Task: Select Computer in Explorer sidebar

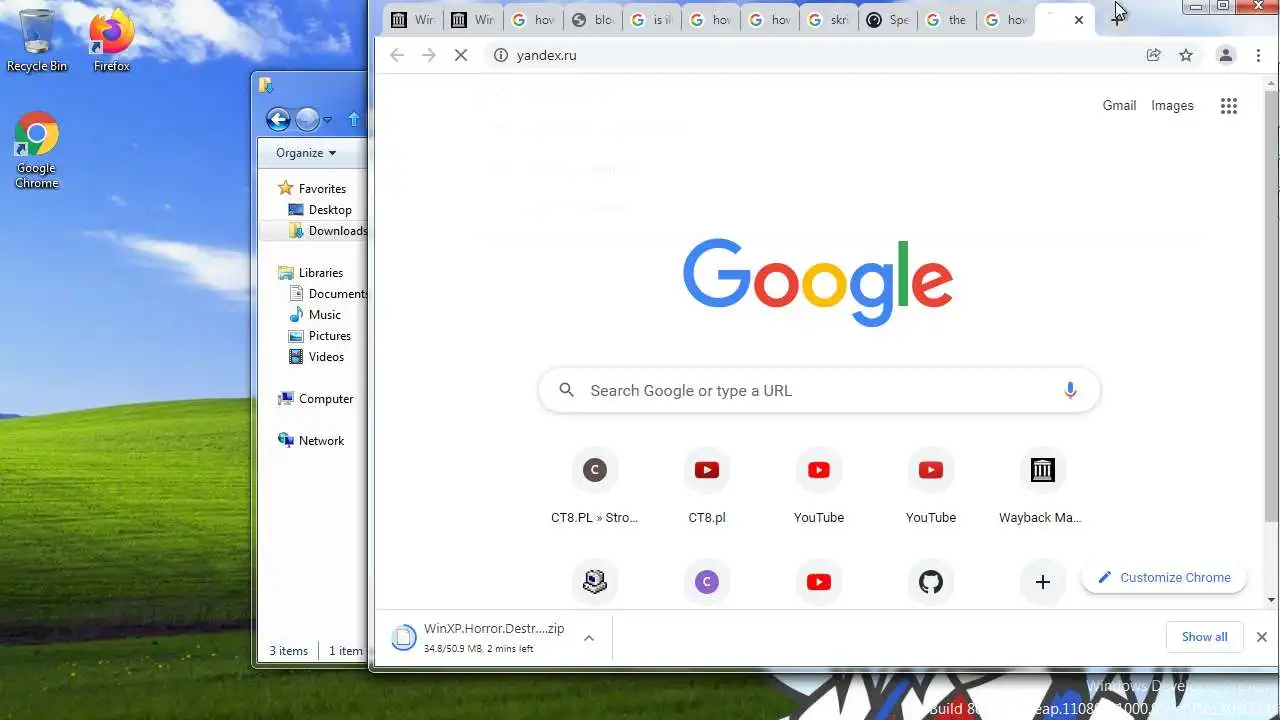Action: [x=315, y=398]
